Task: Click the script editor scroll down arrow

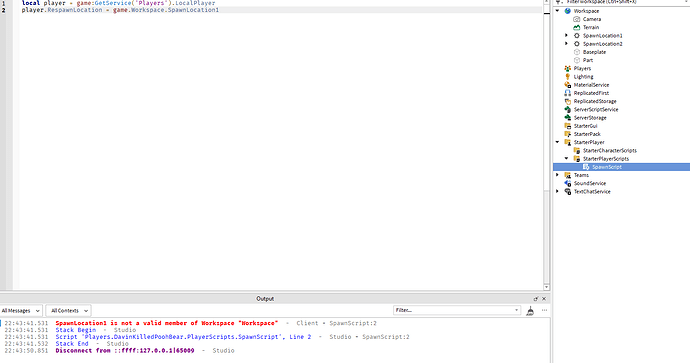Action: coord(547,287)
